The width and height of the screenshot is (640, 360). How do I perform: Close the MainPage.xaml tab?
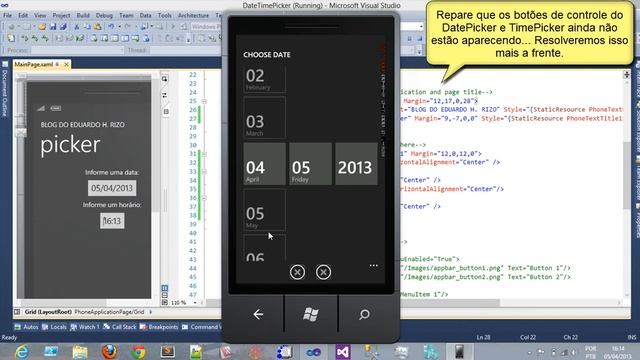(66, 64)
